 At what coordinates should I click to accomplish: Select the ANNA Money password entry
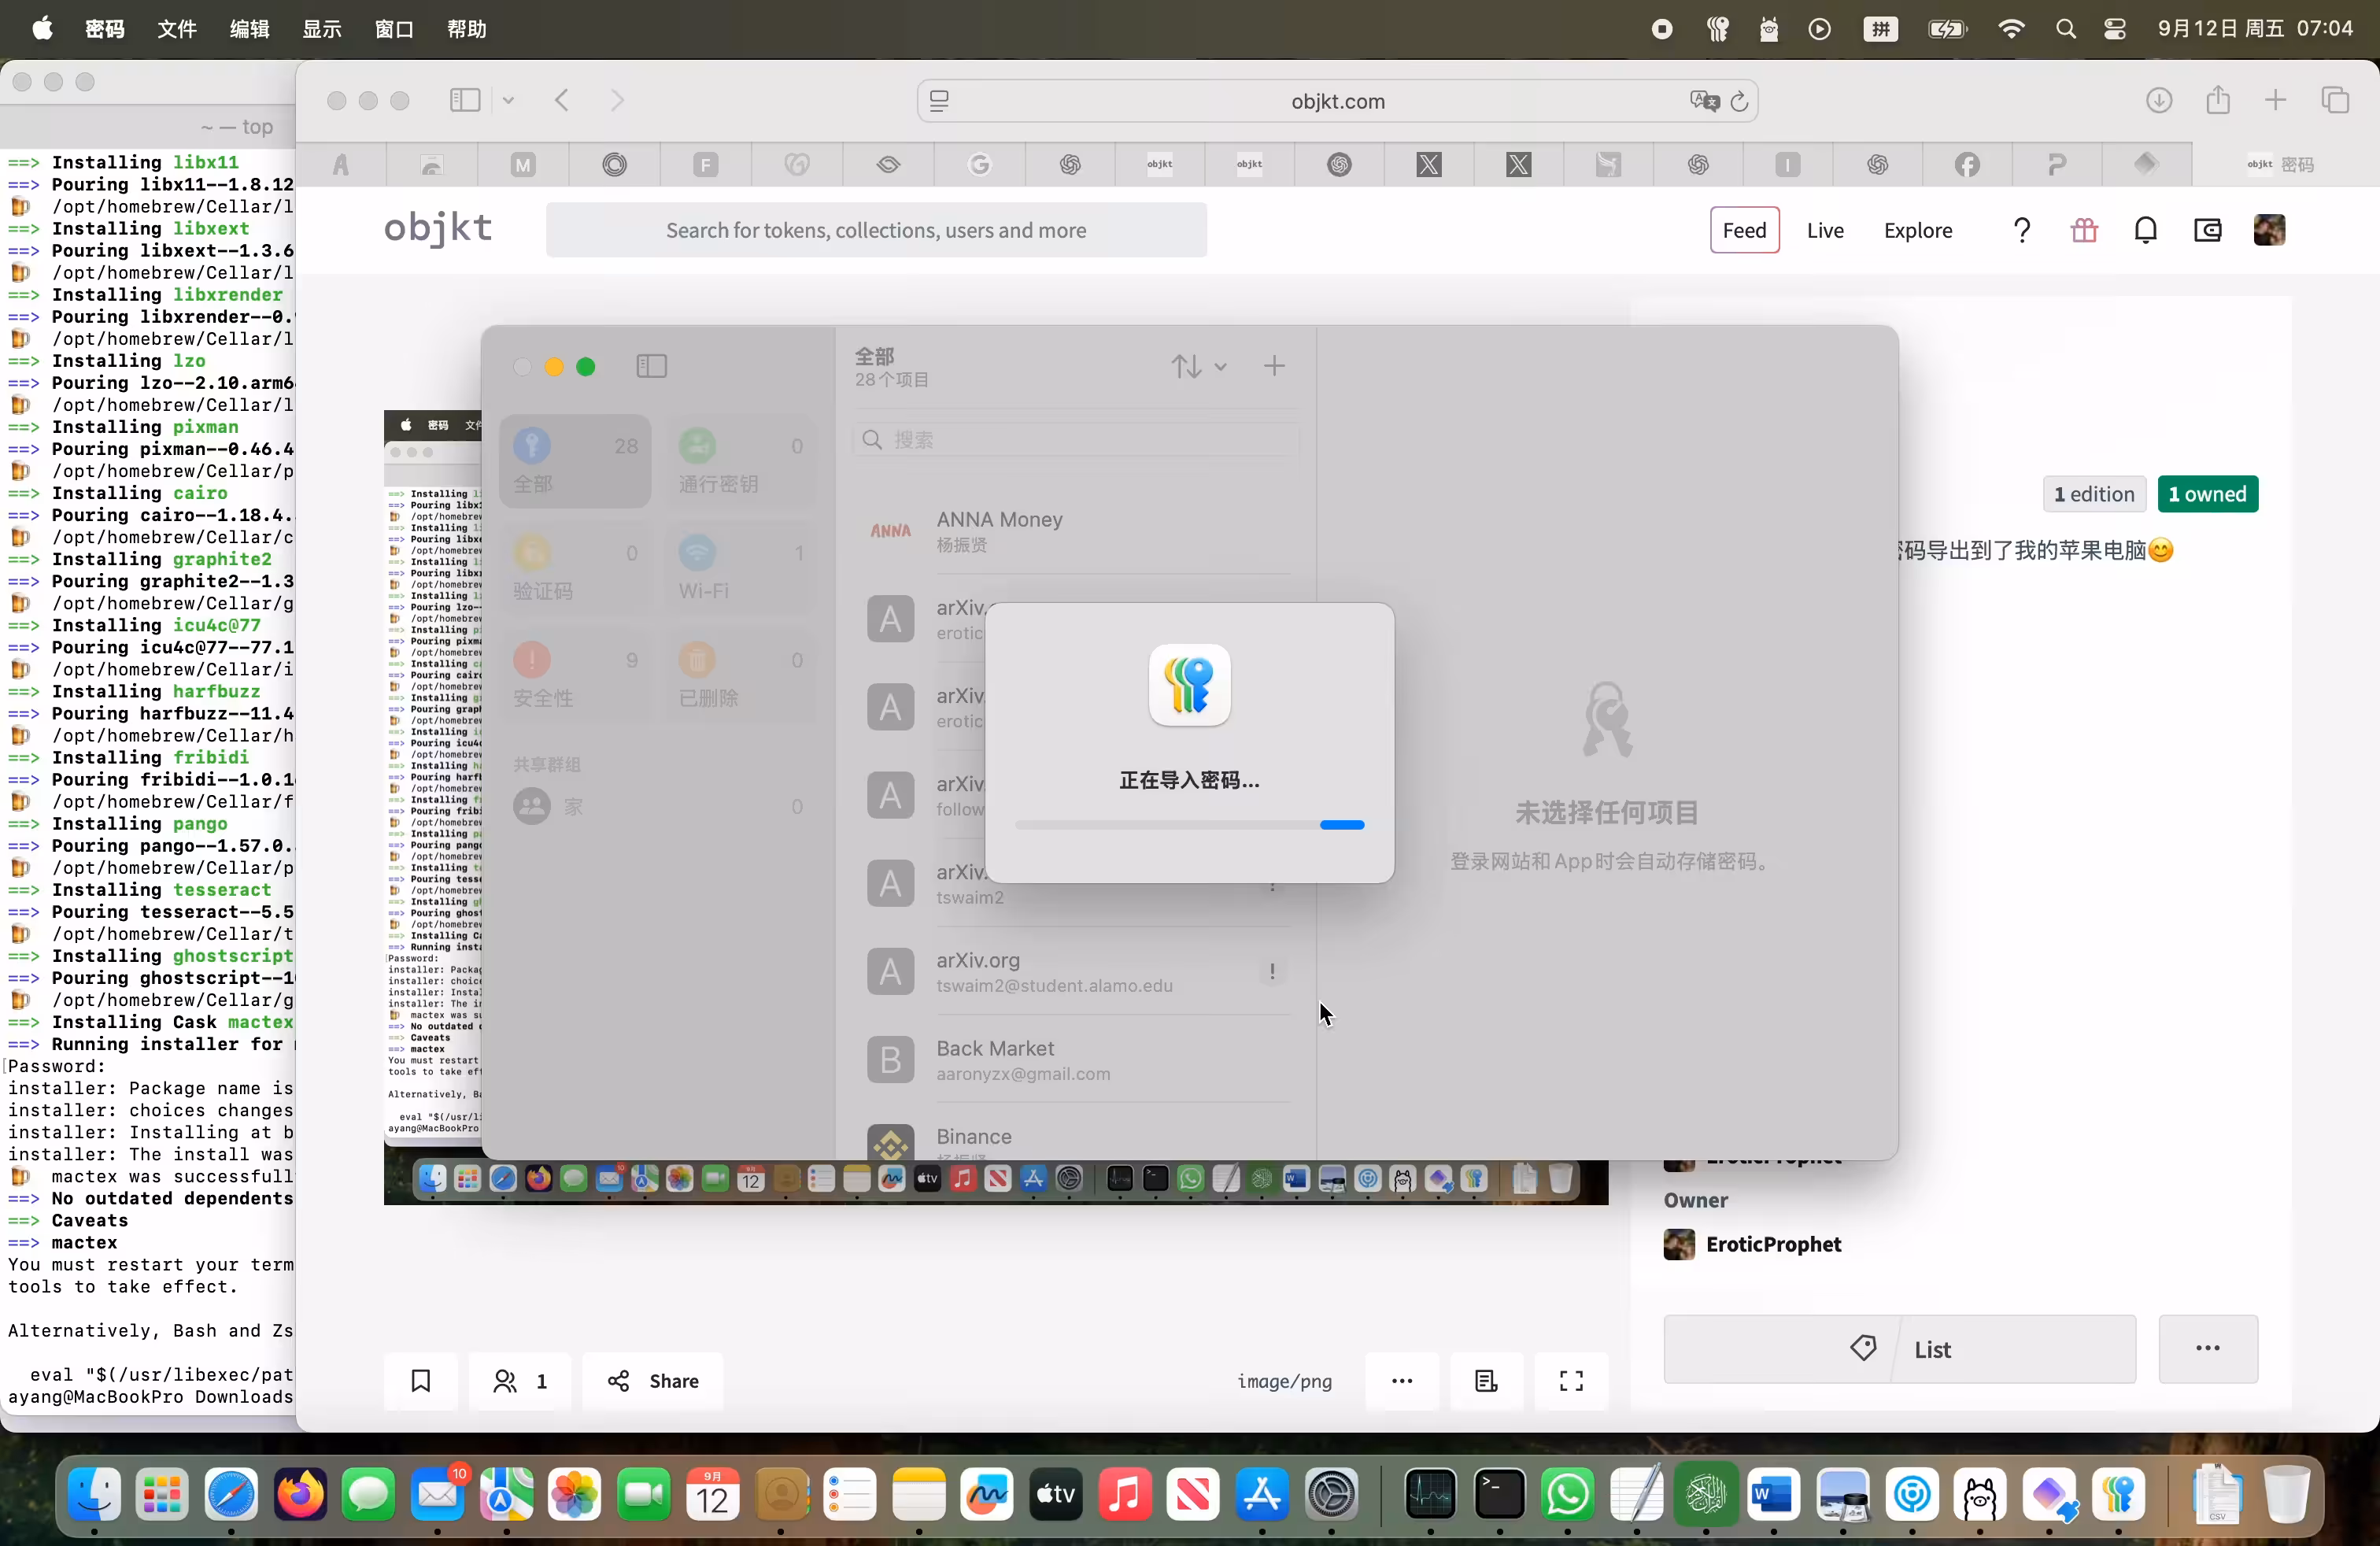coord(1075,531)
